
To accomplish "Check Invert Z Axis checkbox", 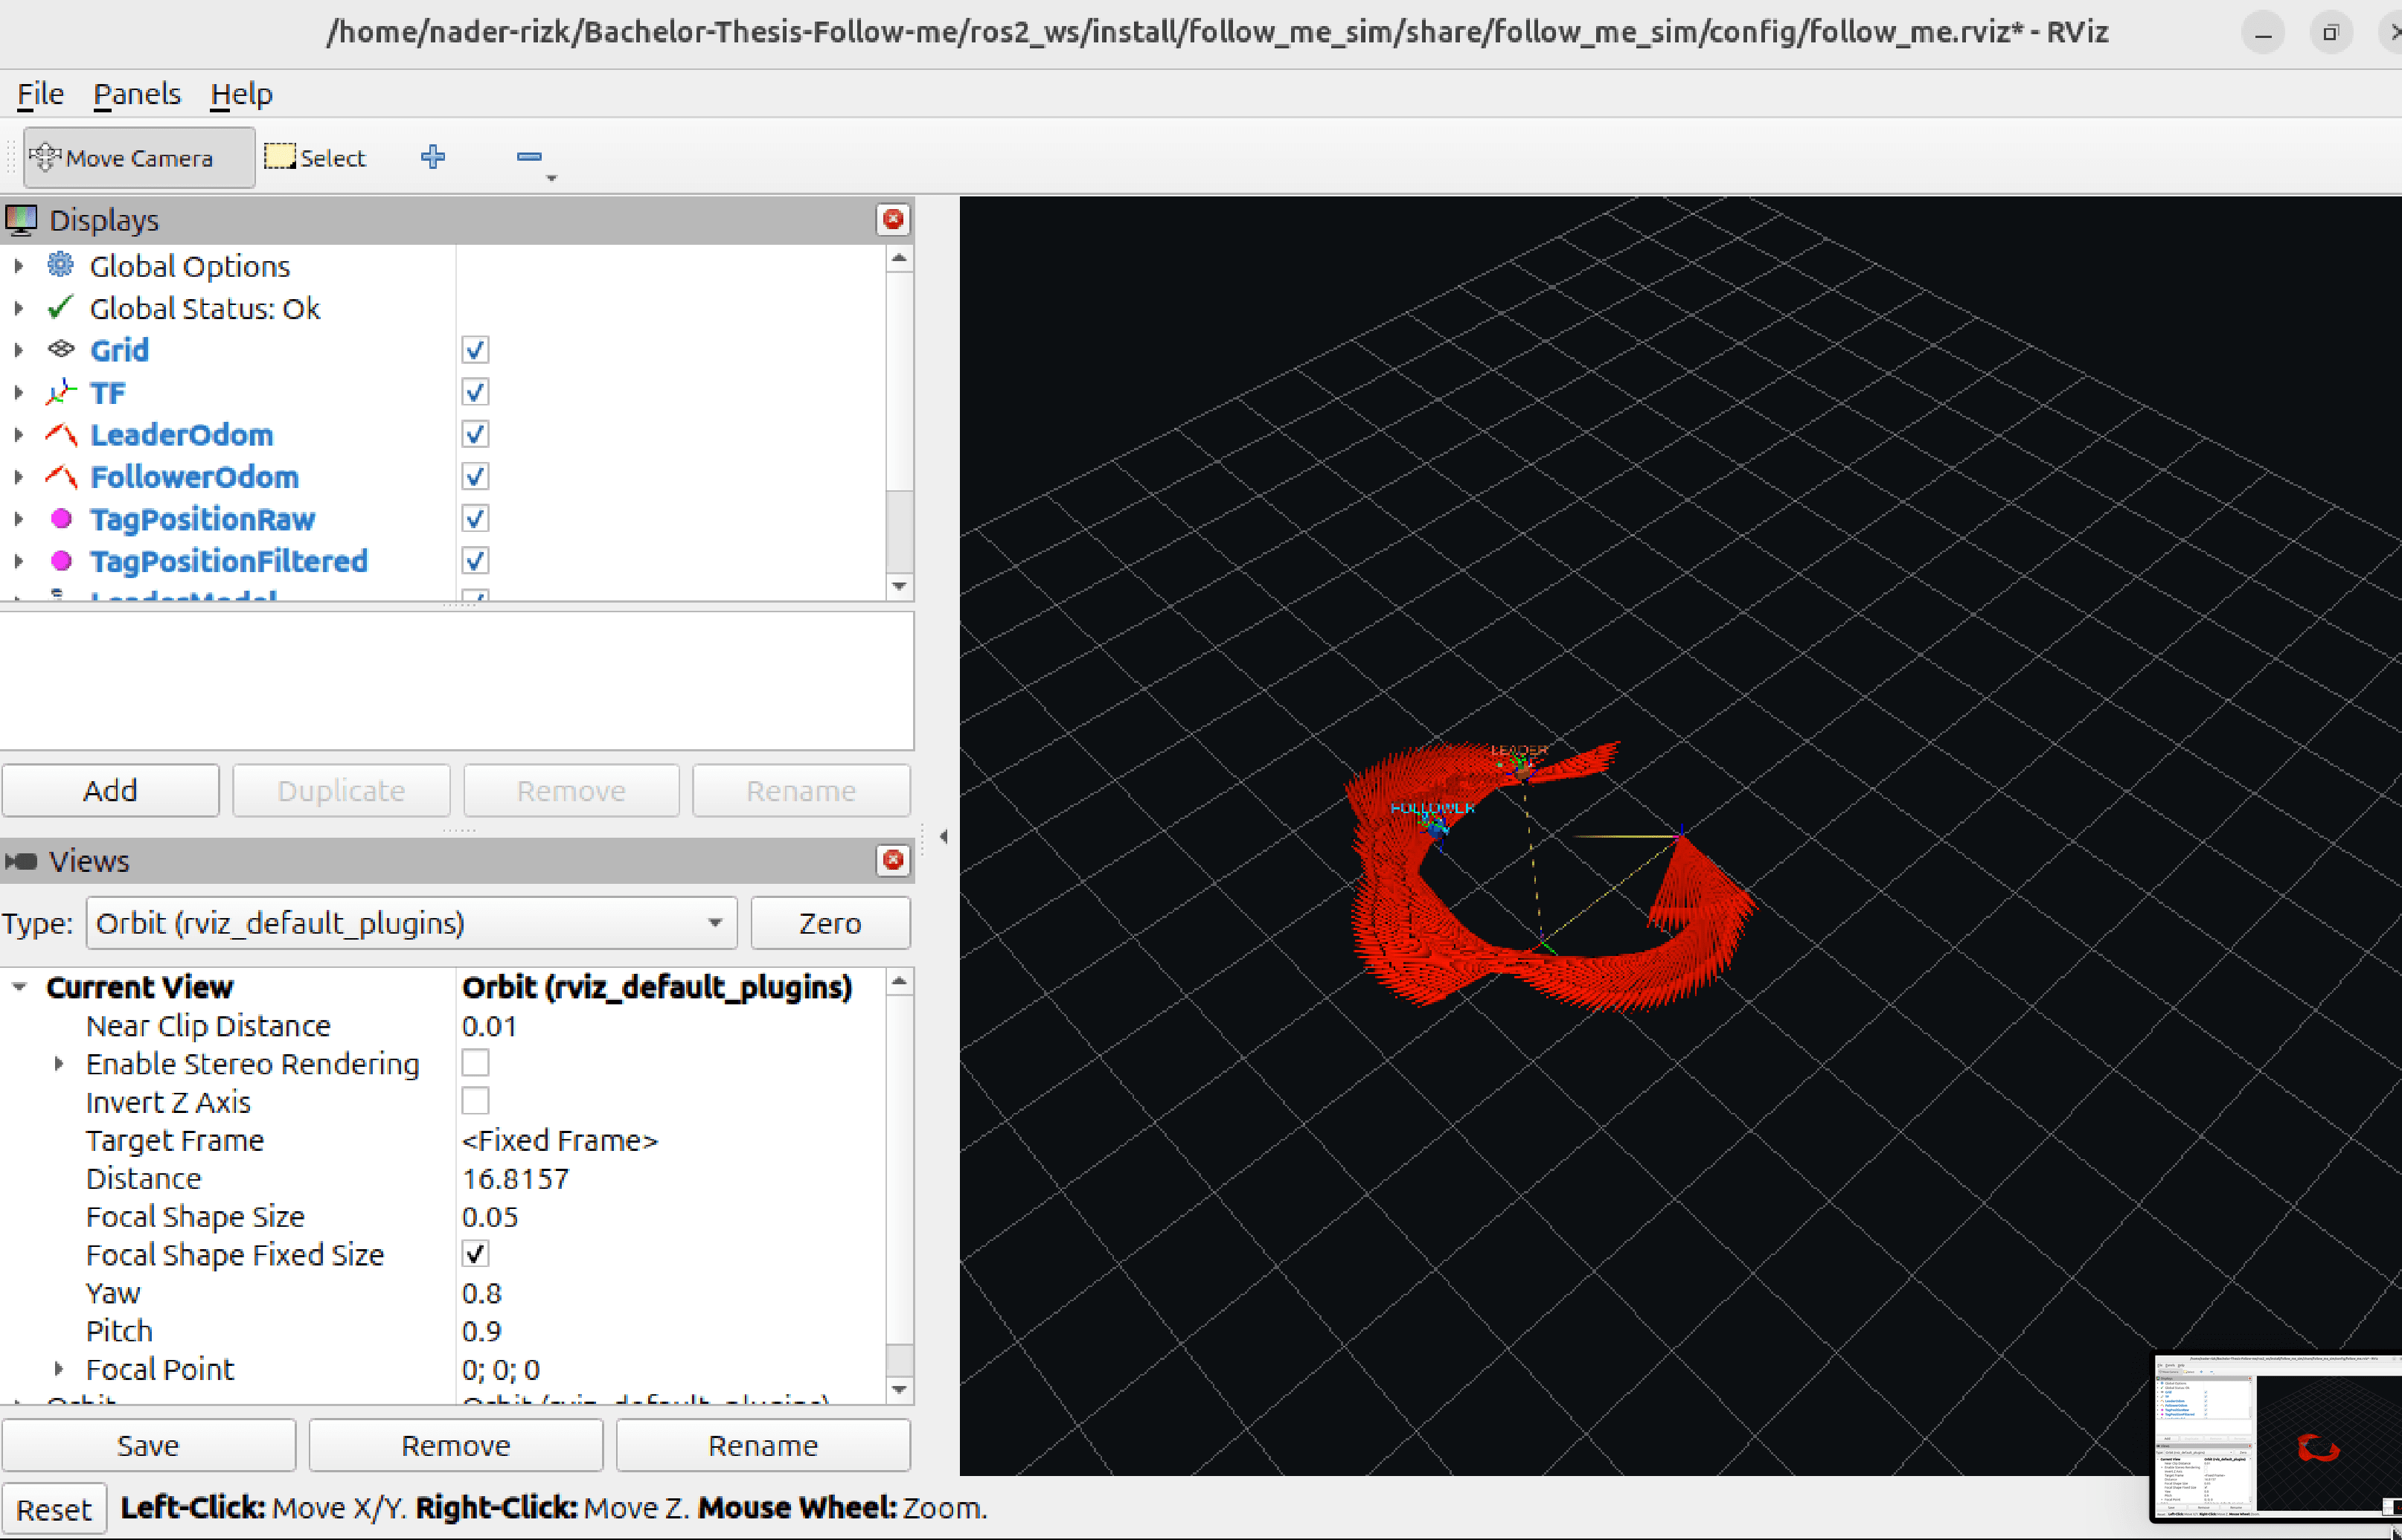I will (475, 1100).
